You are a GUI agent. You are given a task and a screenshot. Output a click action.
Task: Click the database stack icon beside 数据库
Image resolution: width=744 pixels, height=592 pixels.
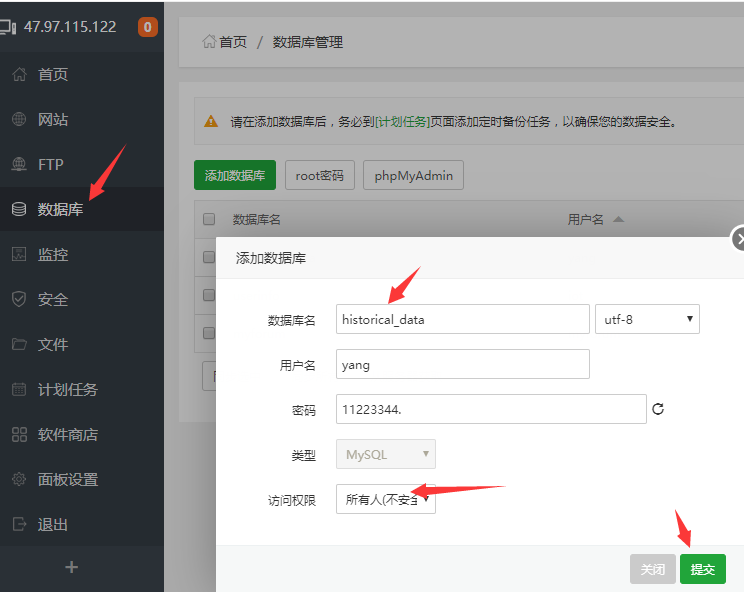19,209
